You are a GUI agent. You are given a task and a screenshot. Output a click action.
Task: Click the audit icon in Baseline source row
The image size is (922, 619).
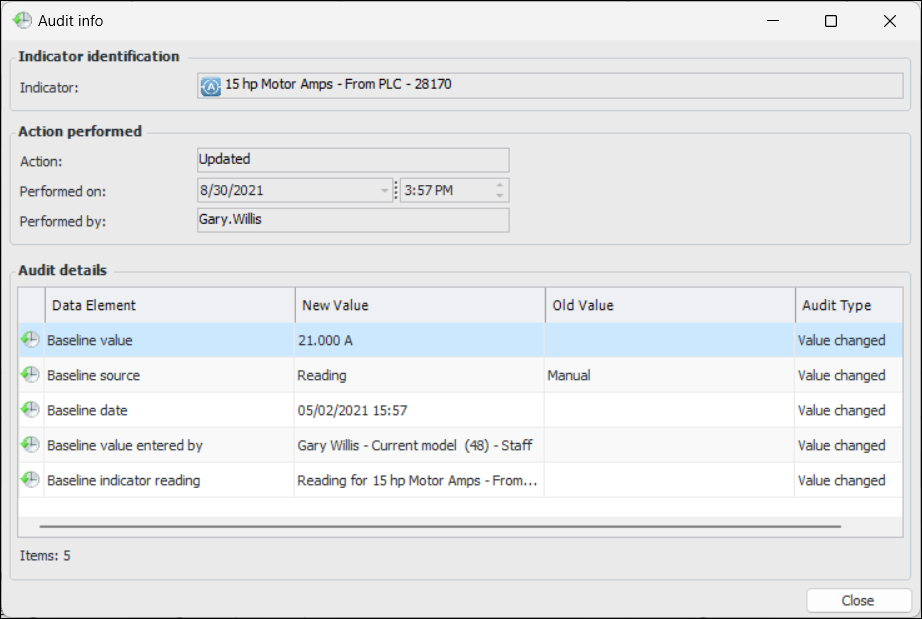(x=30, y=374)
